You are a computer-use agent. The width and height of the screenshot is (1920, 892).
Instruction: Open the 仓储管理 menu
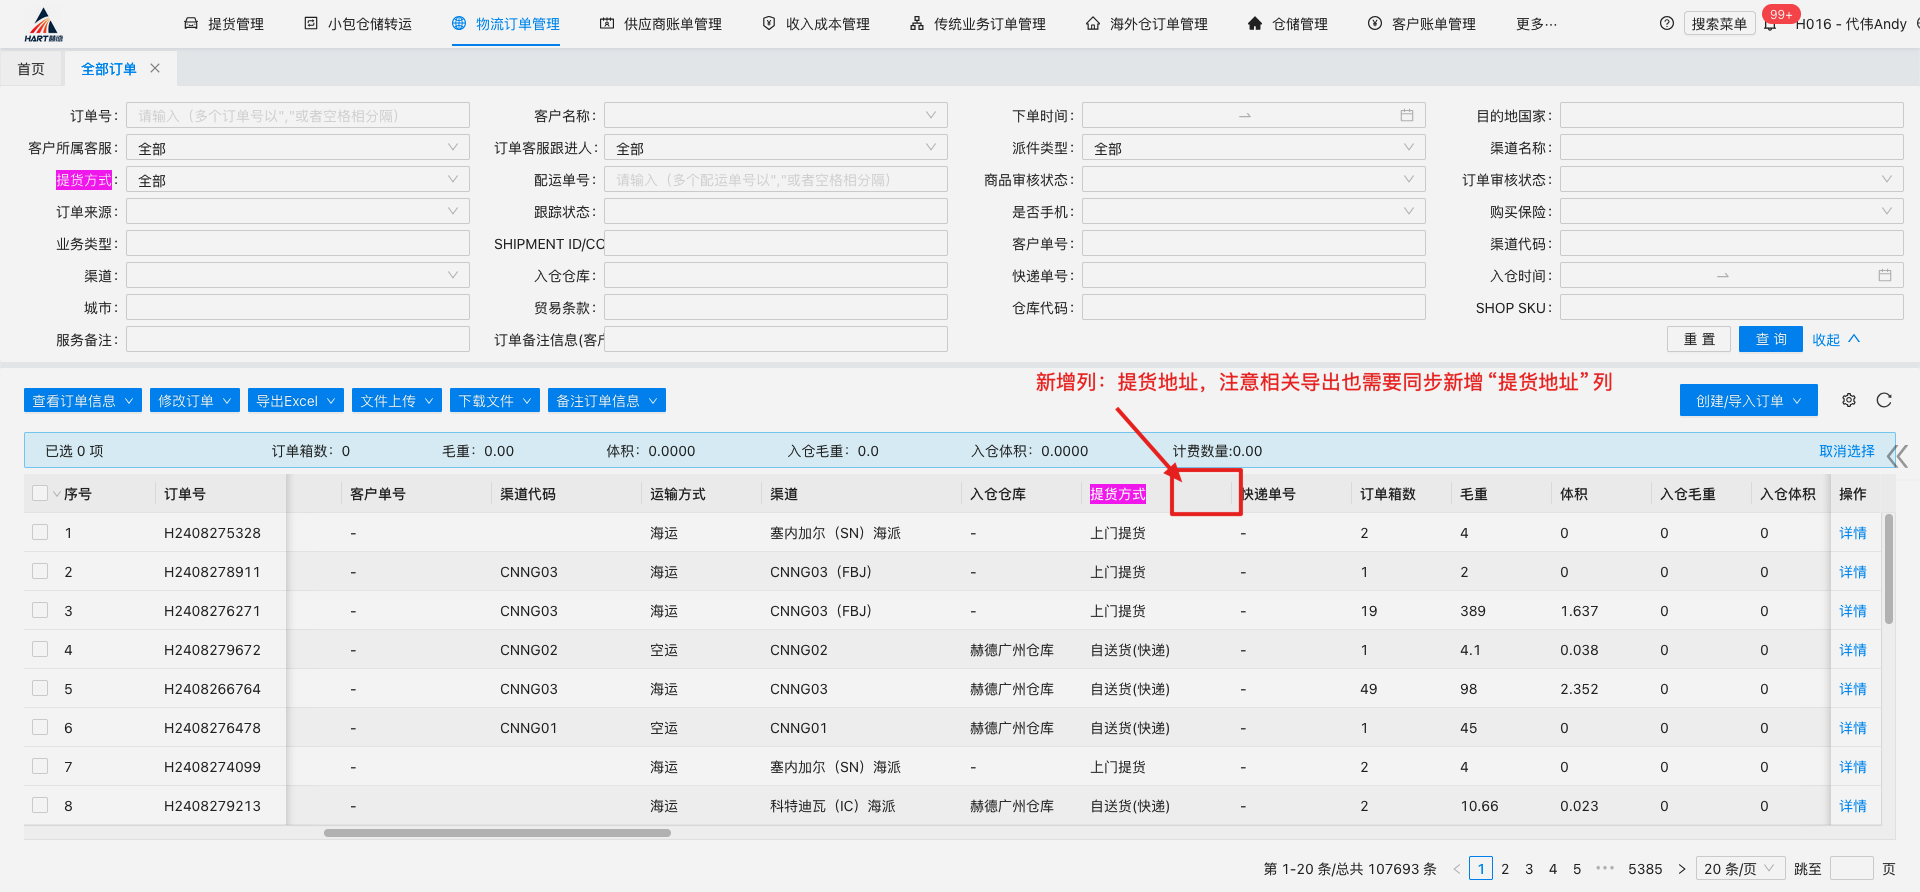1288,24
